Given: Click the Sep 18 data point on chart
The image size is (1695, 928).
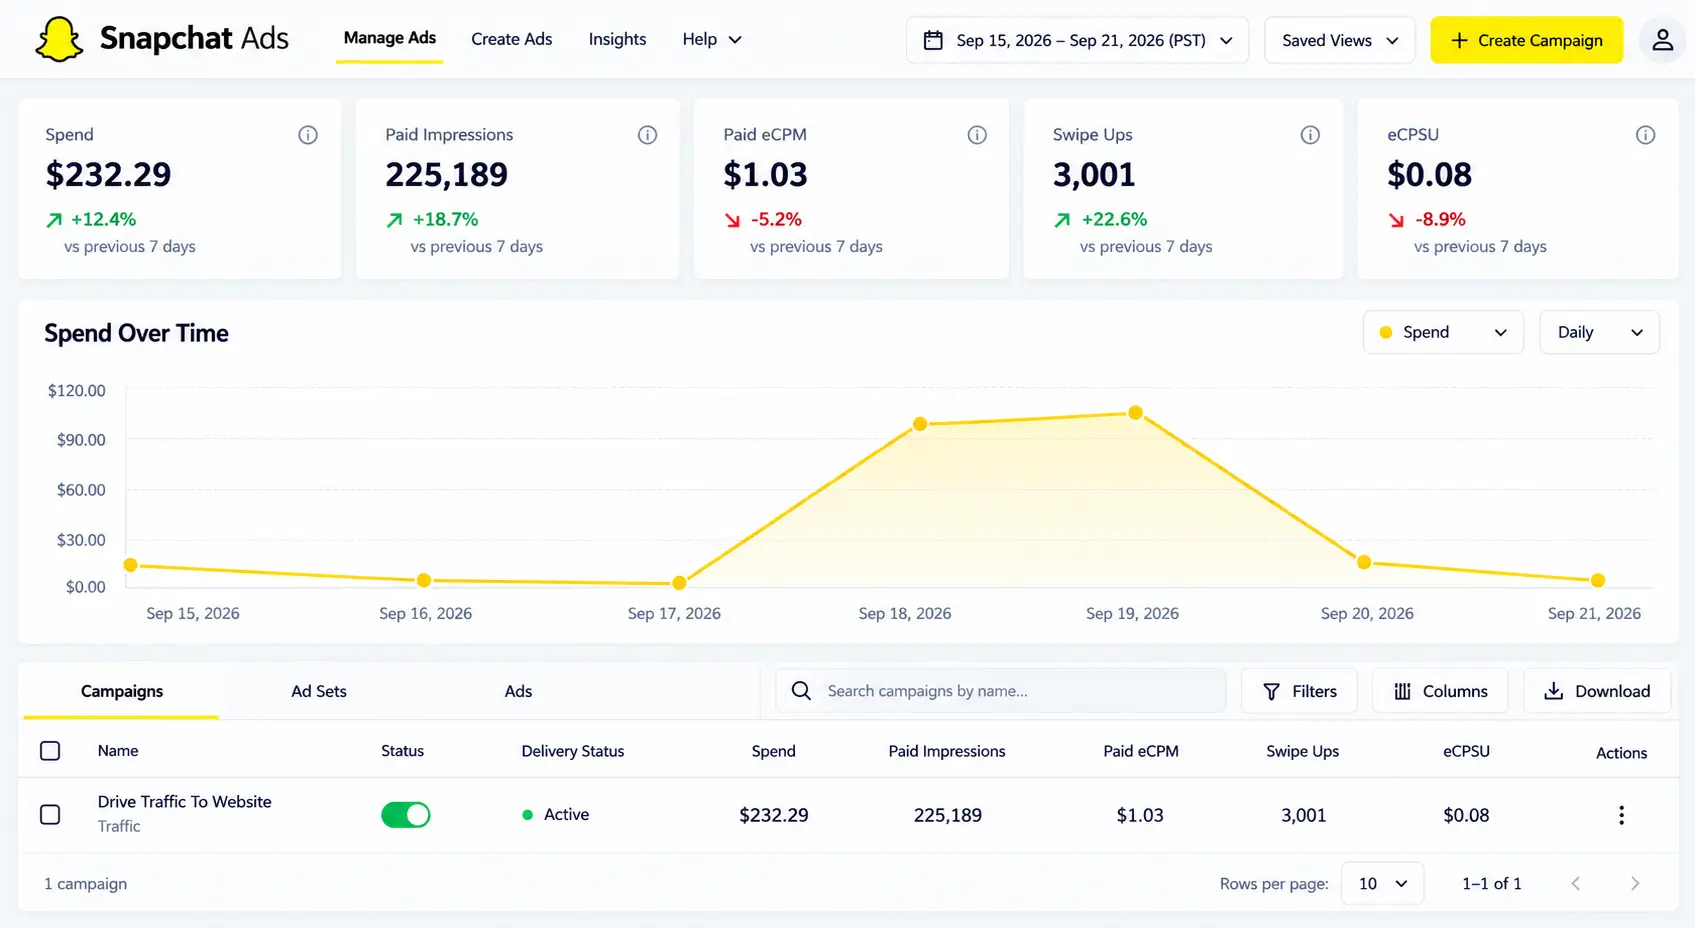Looking at the screenshot, I should tap(920, 424).
